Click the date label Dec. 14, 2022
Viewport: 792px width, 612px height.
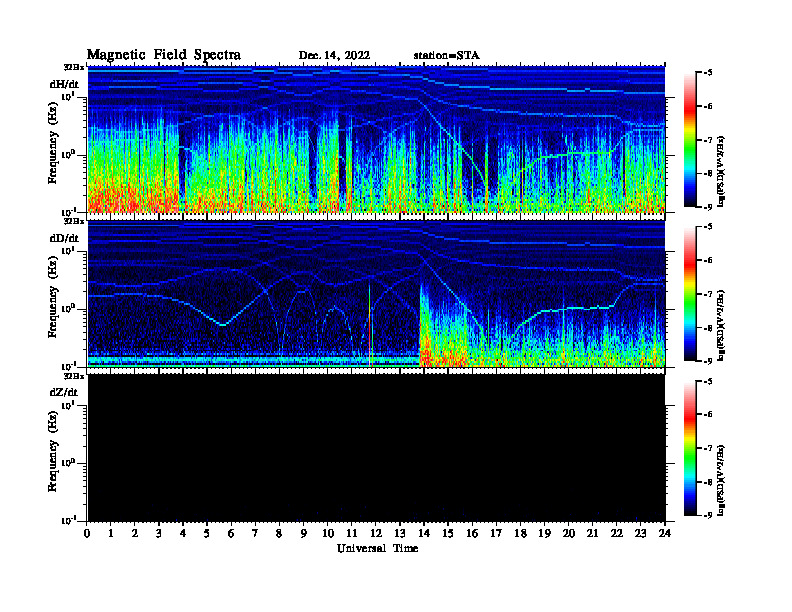pyautogui.click(x=334, y=56)
